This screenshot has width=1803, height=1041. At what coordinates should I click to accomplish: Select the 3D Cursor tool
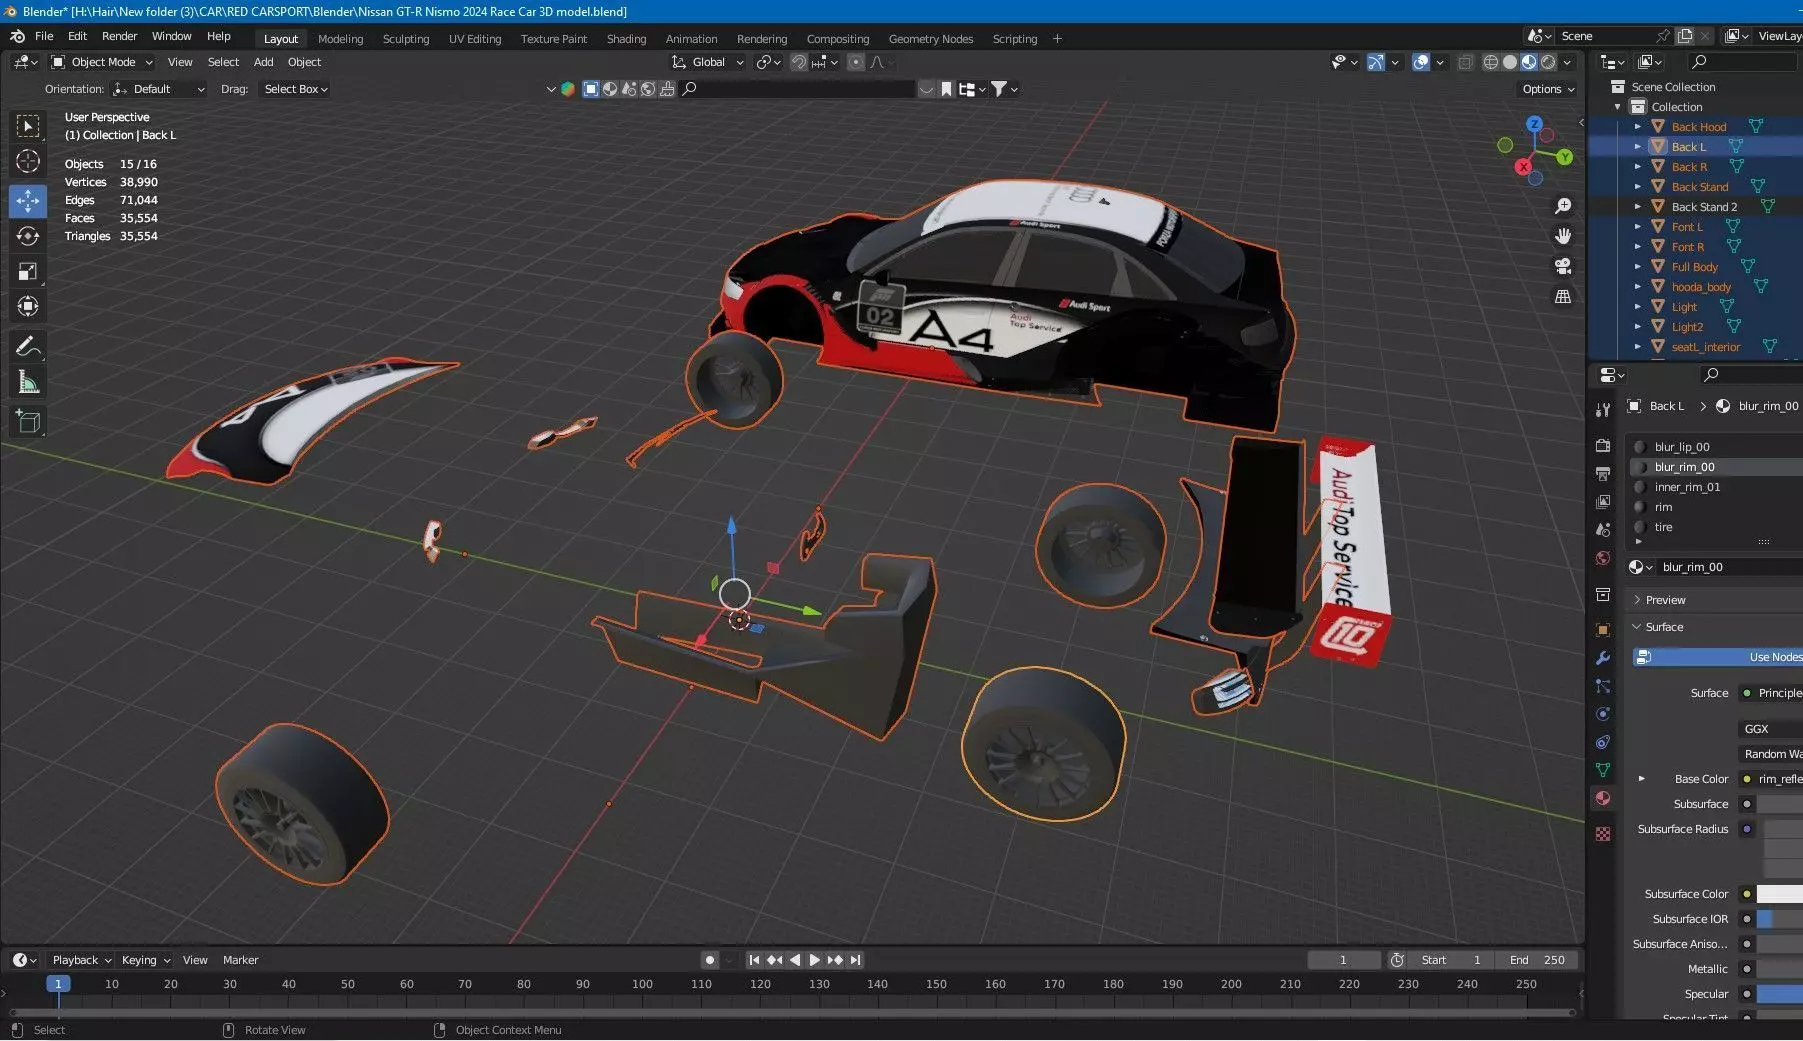(28, 161)
